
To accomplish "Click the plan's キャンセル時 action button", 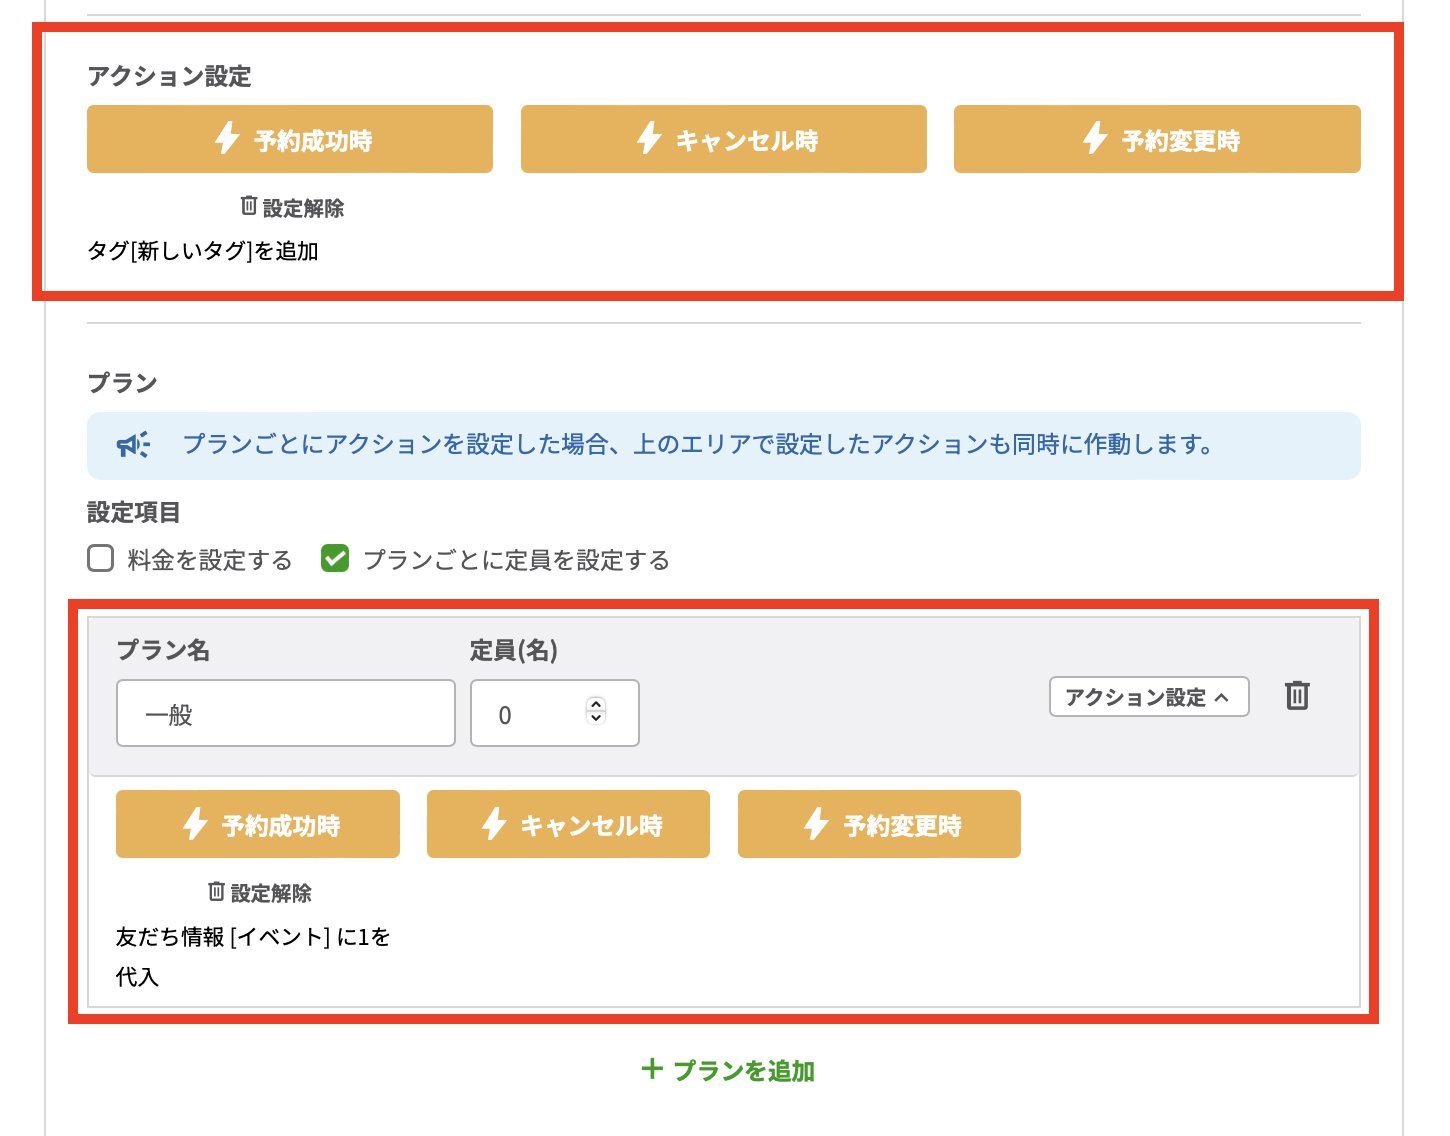I will pos(568,824).
